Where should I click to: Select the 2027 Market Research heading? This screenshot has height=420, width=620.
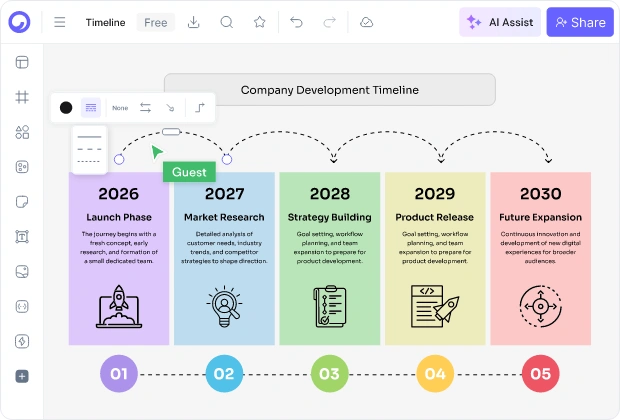coord(224,217)
